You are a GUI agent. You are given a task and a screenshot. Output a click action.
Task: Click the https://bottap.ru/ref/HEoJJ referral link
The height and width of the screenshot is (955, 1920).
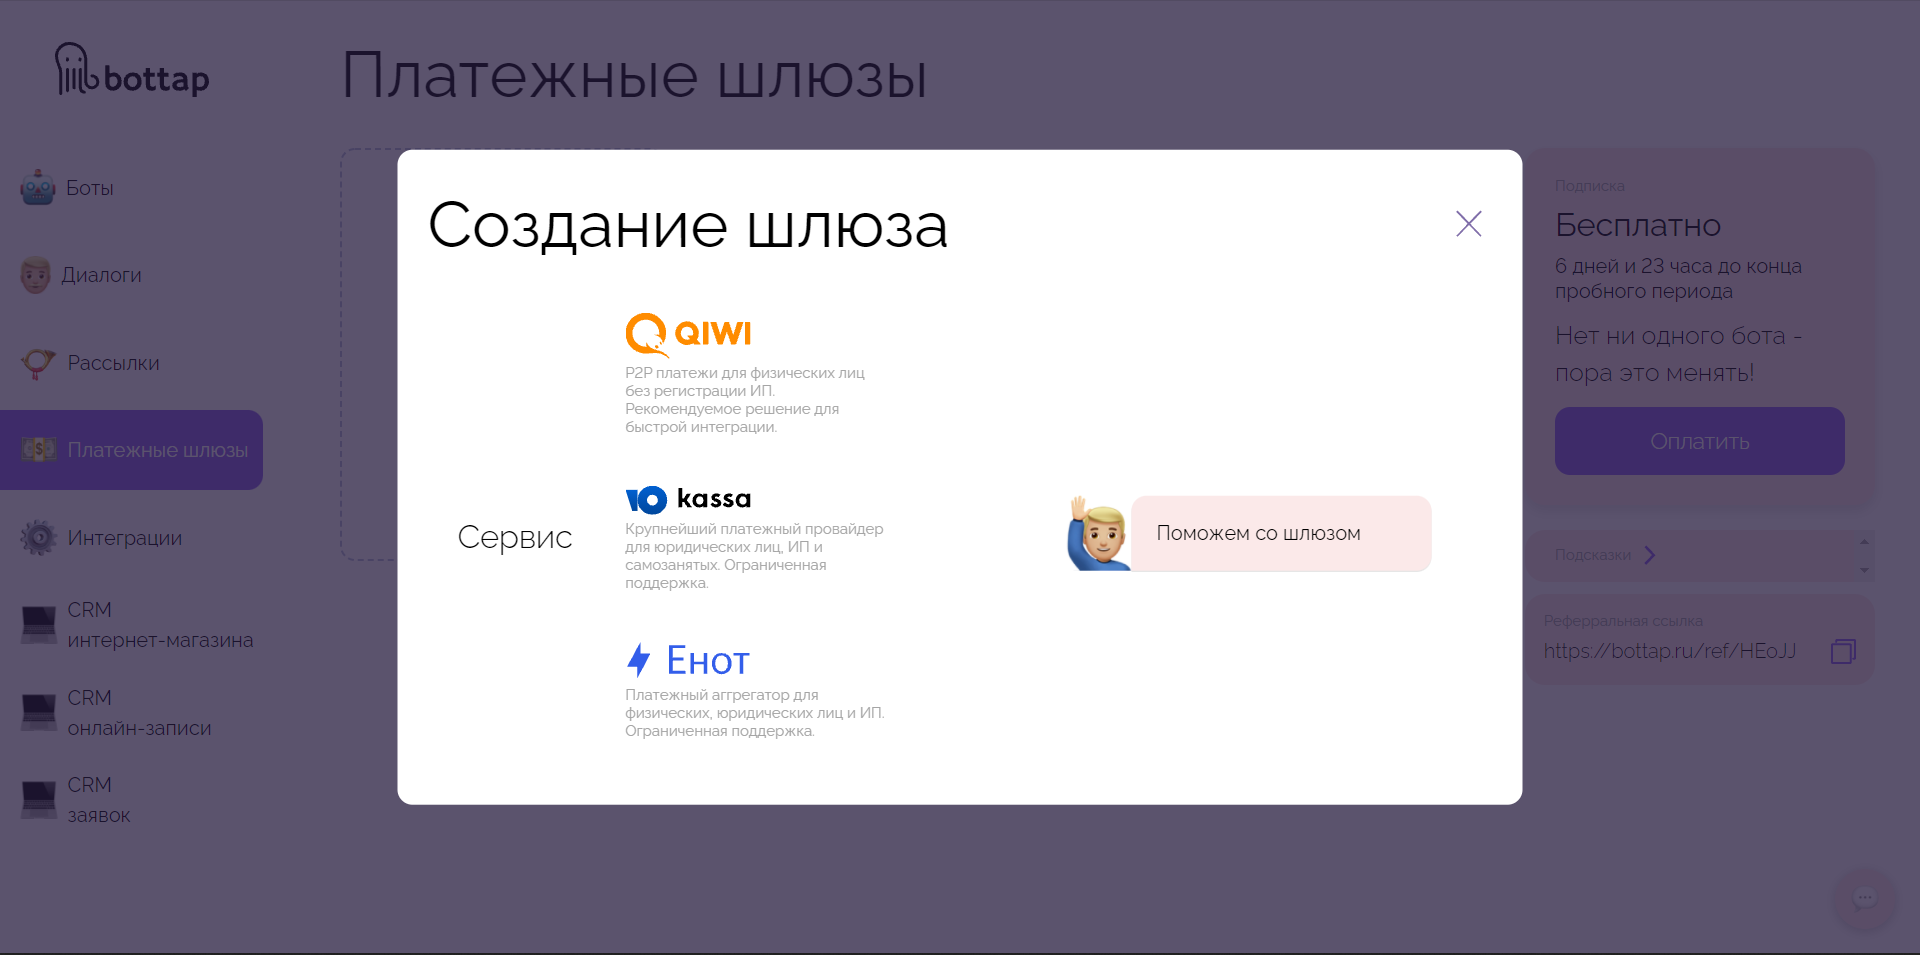(x=1669, y=651)
